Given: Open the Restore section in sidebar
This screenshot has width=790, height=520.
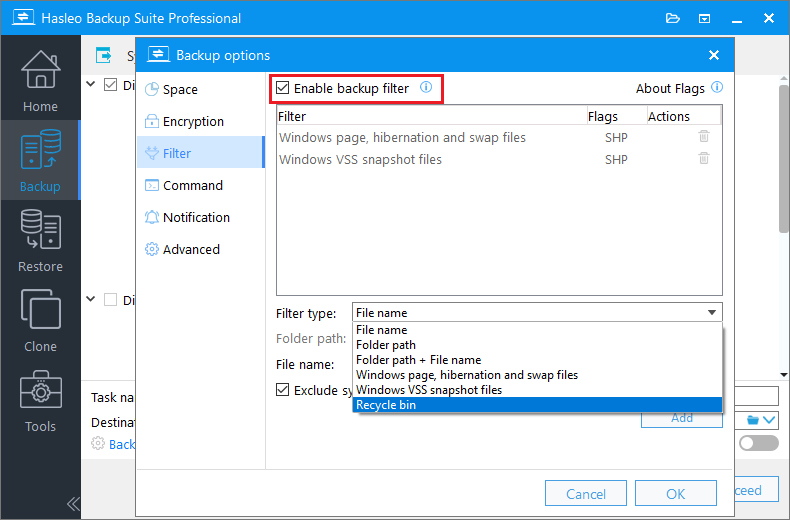Looking at the screenshot, I should click(x=40, y=240).
